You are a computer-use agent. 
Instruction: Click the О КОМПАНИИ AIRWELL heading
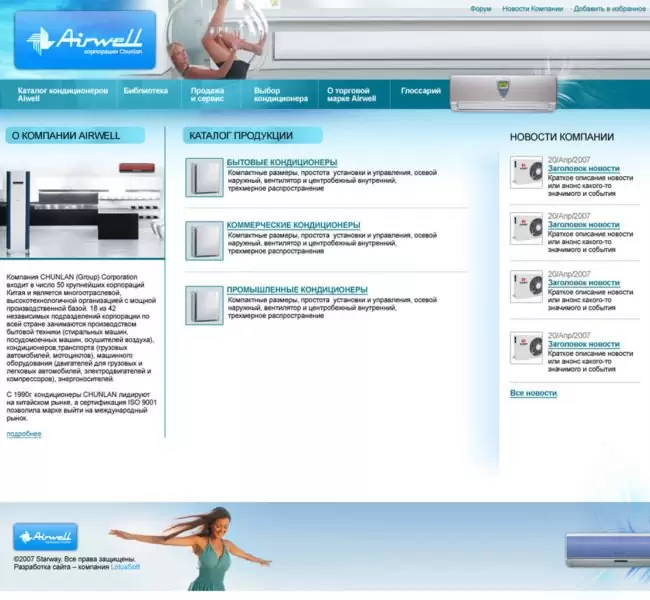75,136
